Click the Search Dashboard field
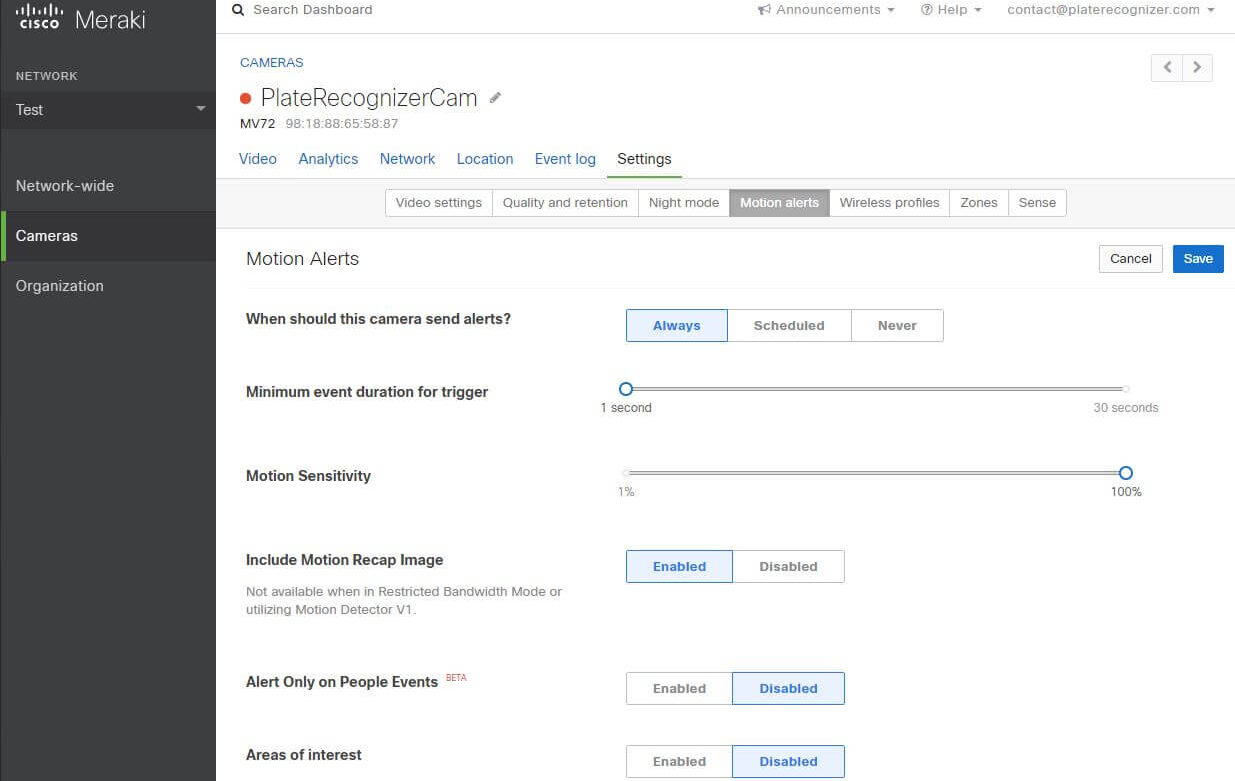This screenshot has width=1235, height=781. coord(313,10)
